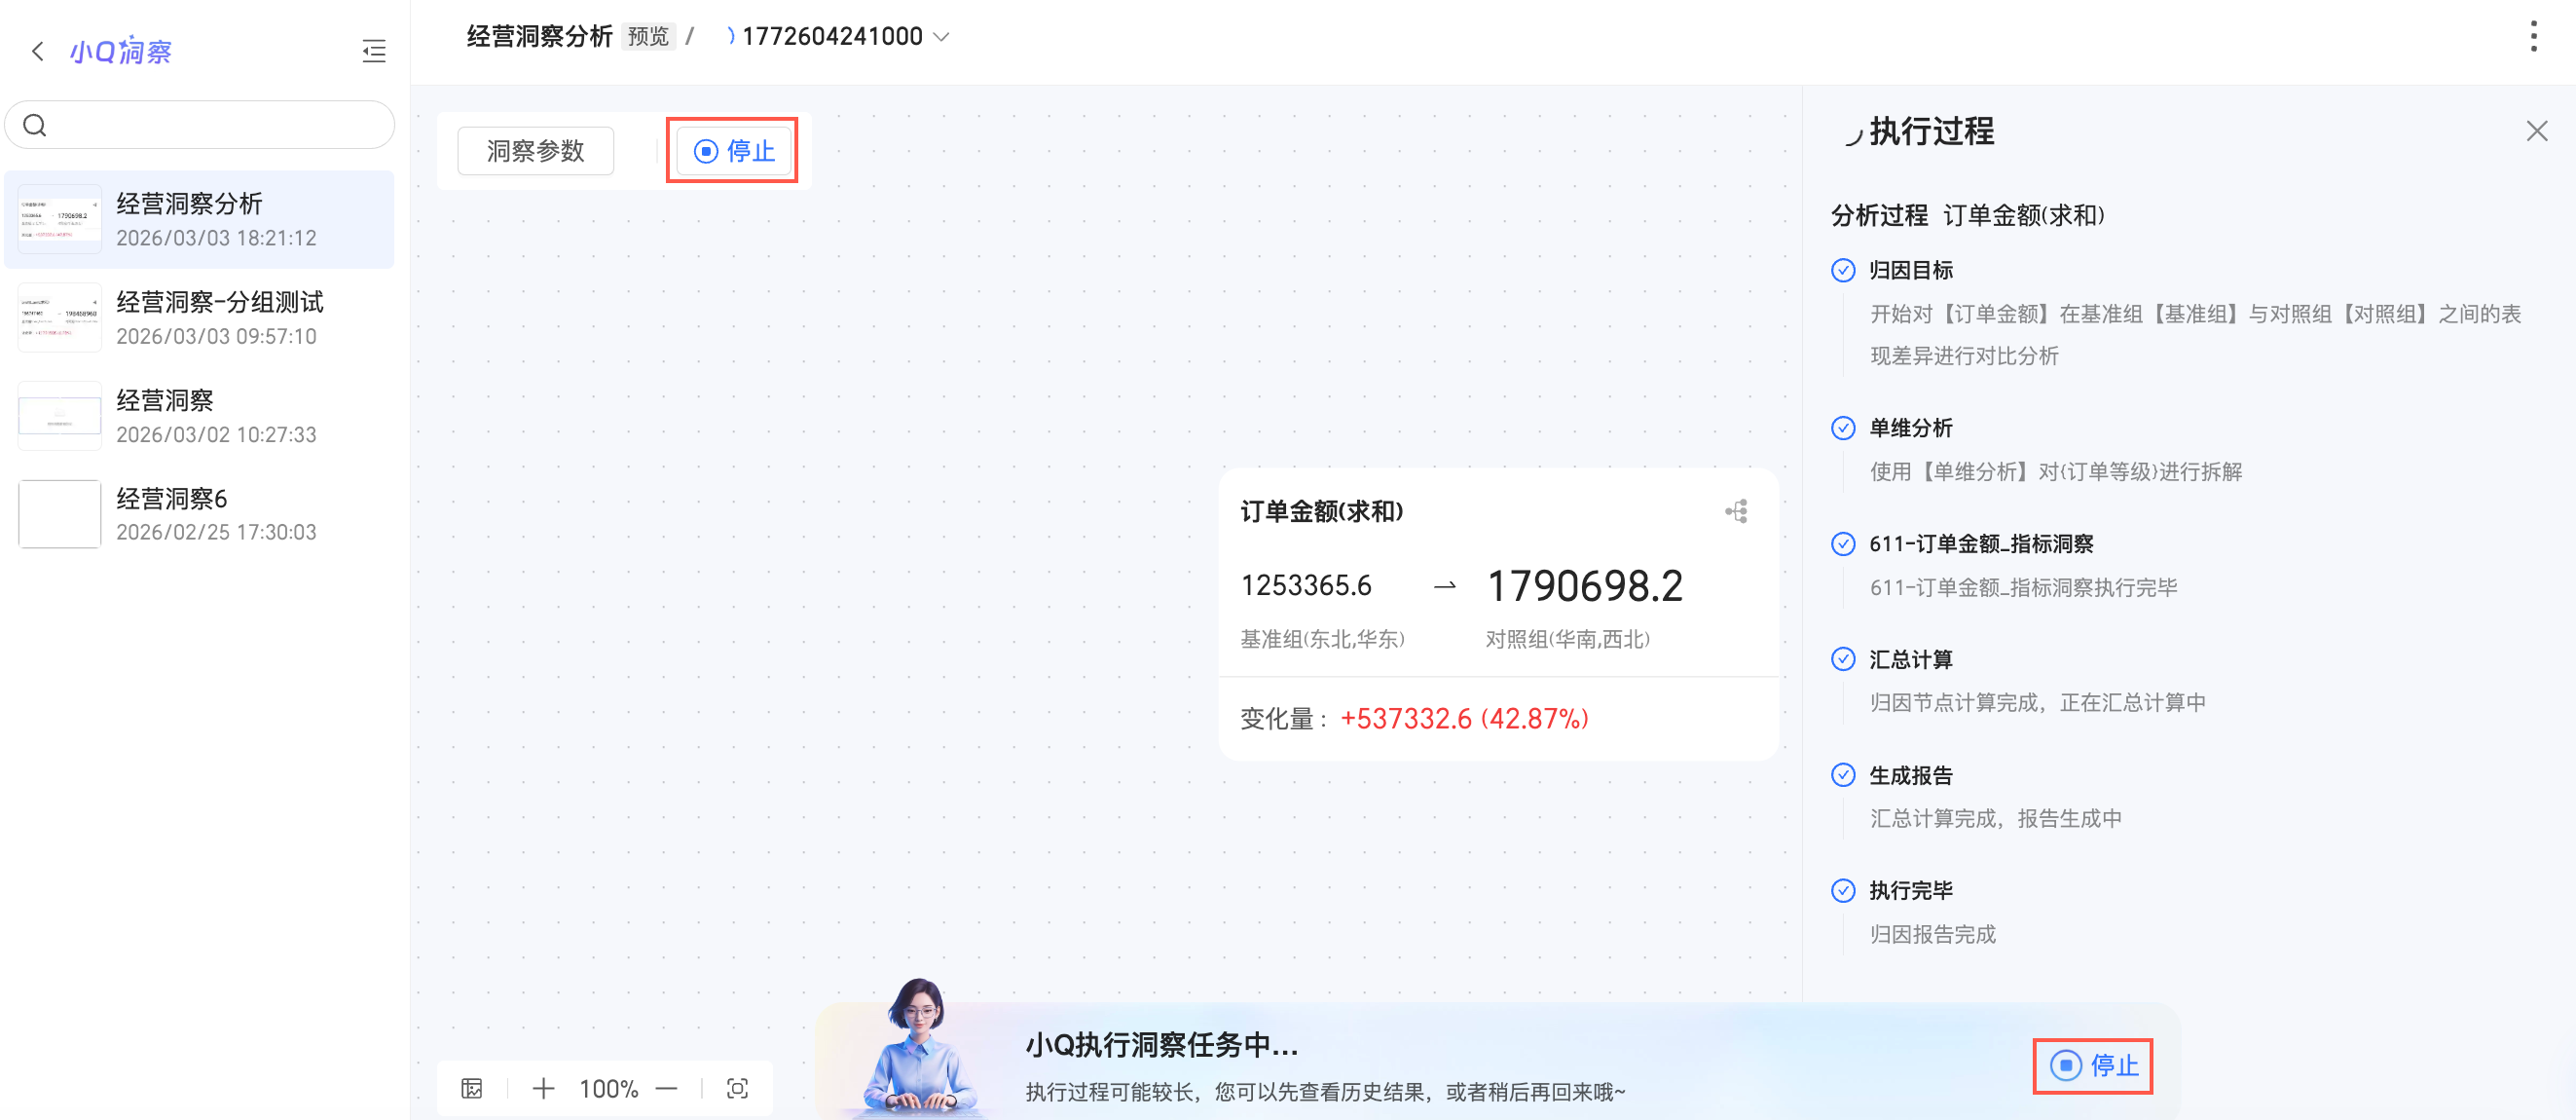
Task: Click the 汇总计算 step heading
Action: [x=1910, y=660]
